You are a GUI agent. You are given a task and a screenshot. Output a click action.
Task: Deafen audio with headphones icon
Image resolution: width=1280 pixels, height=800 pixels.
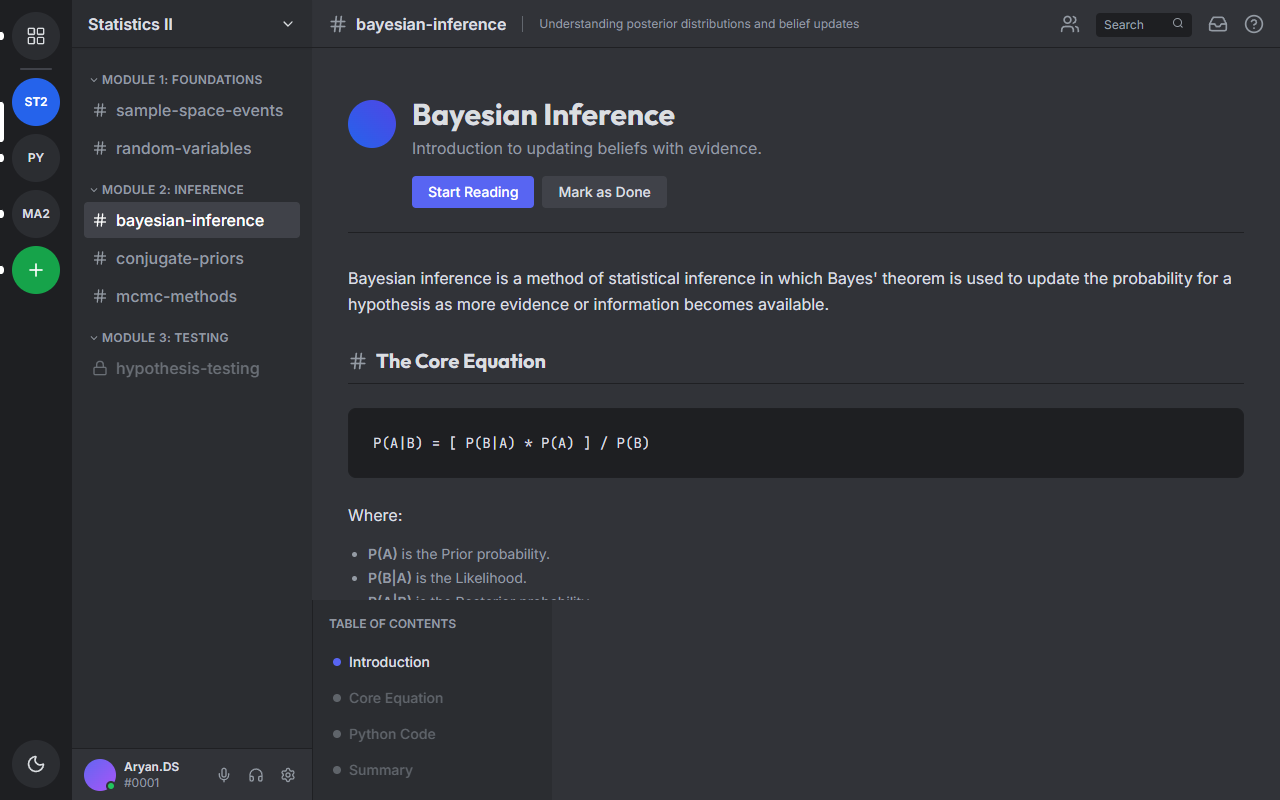256,775
